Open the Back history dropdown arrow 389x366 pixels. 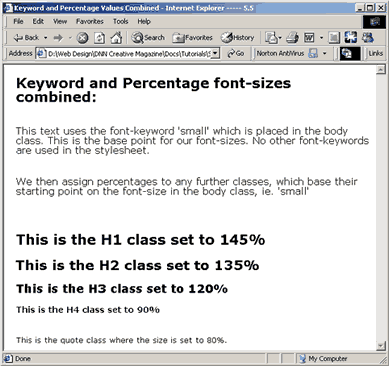pos(46,38)
